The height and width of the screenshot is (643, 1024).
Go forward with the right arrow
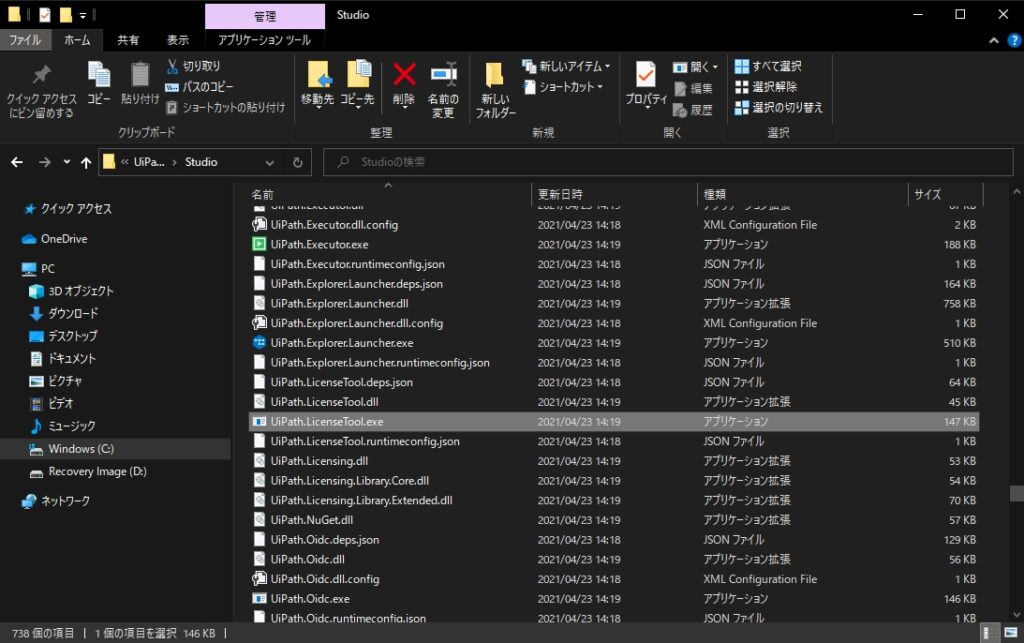point(44,162)
